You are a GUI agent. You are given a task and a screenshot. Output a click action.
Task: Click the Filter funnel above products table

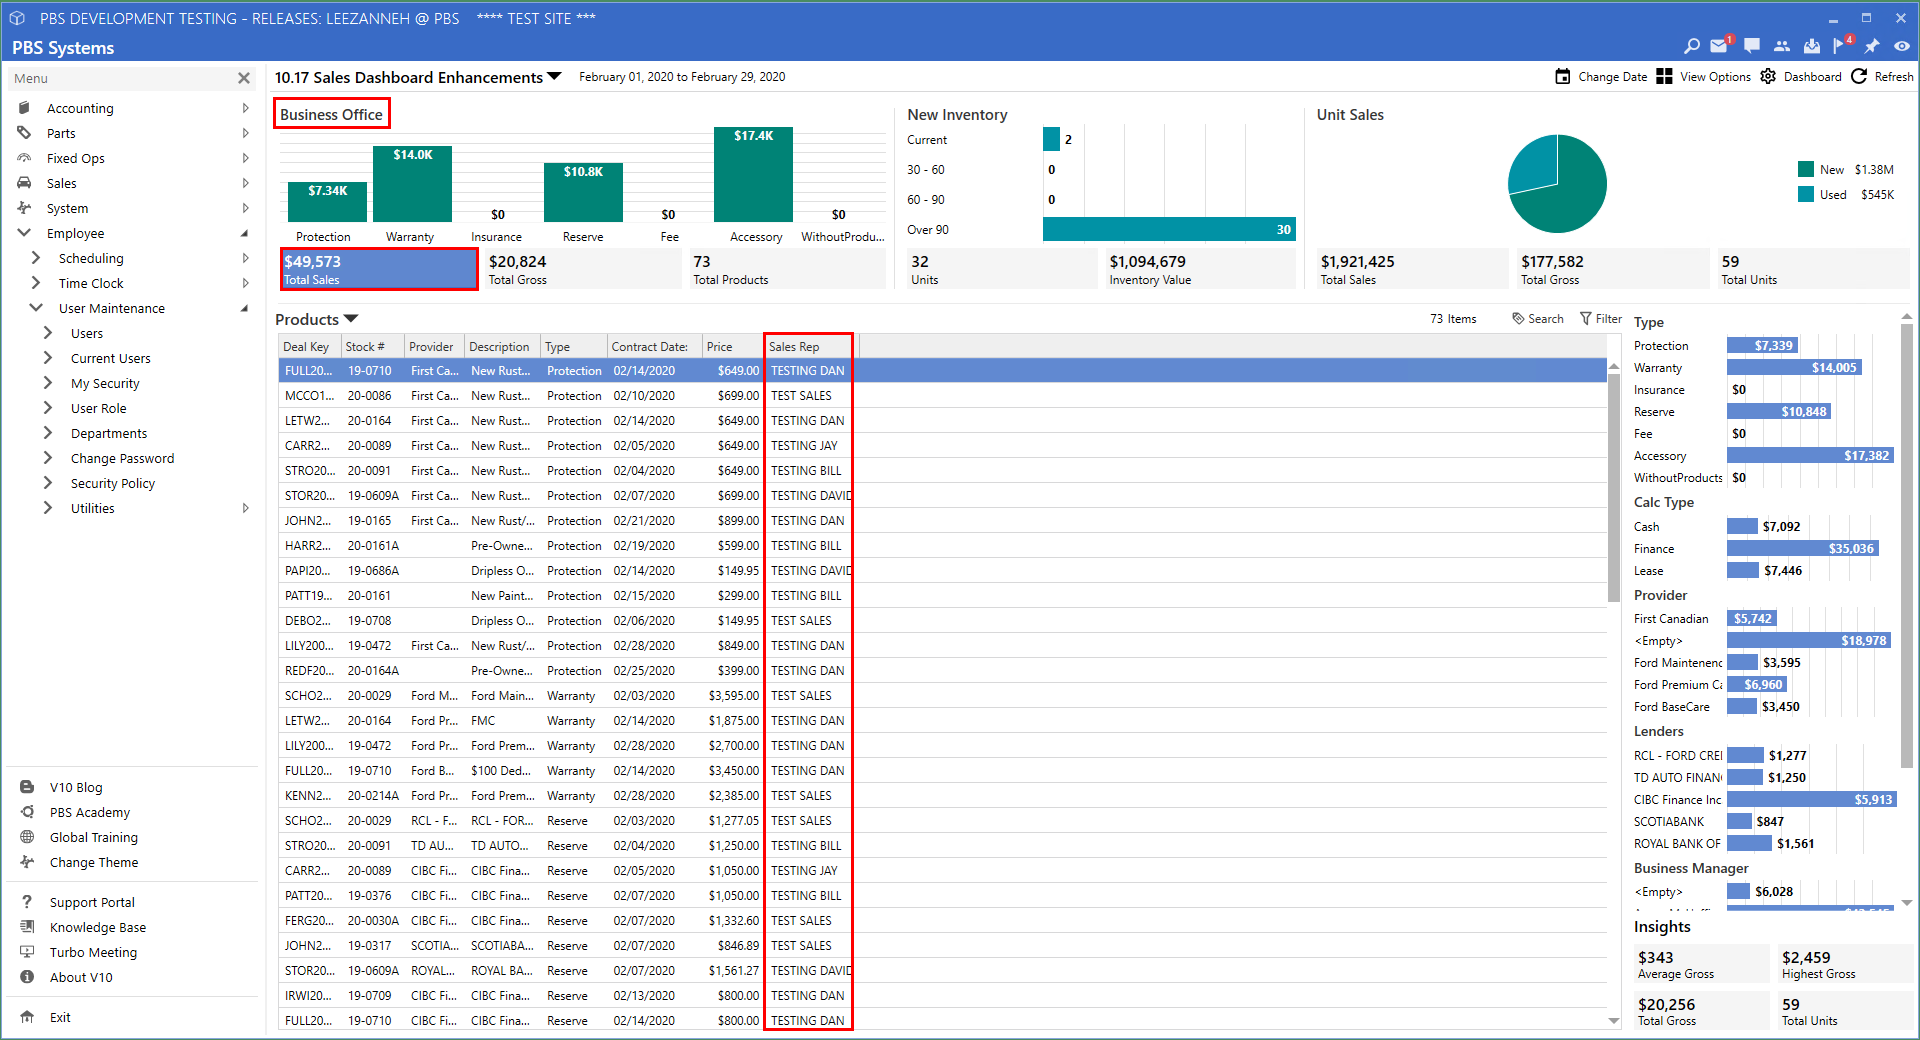[x=1585, y=319]
